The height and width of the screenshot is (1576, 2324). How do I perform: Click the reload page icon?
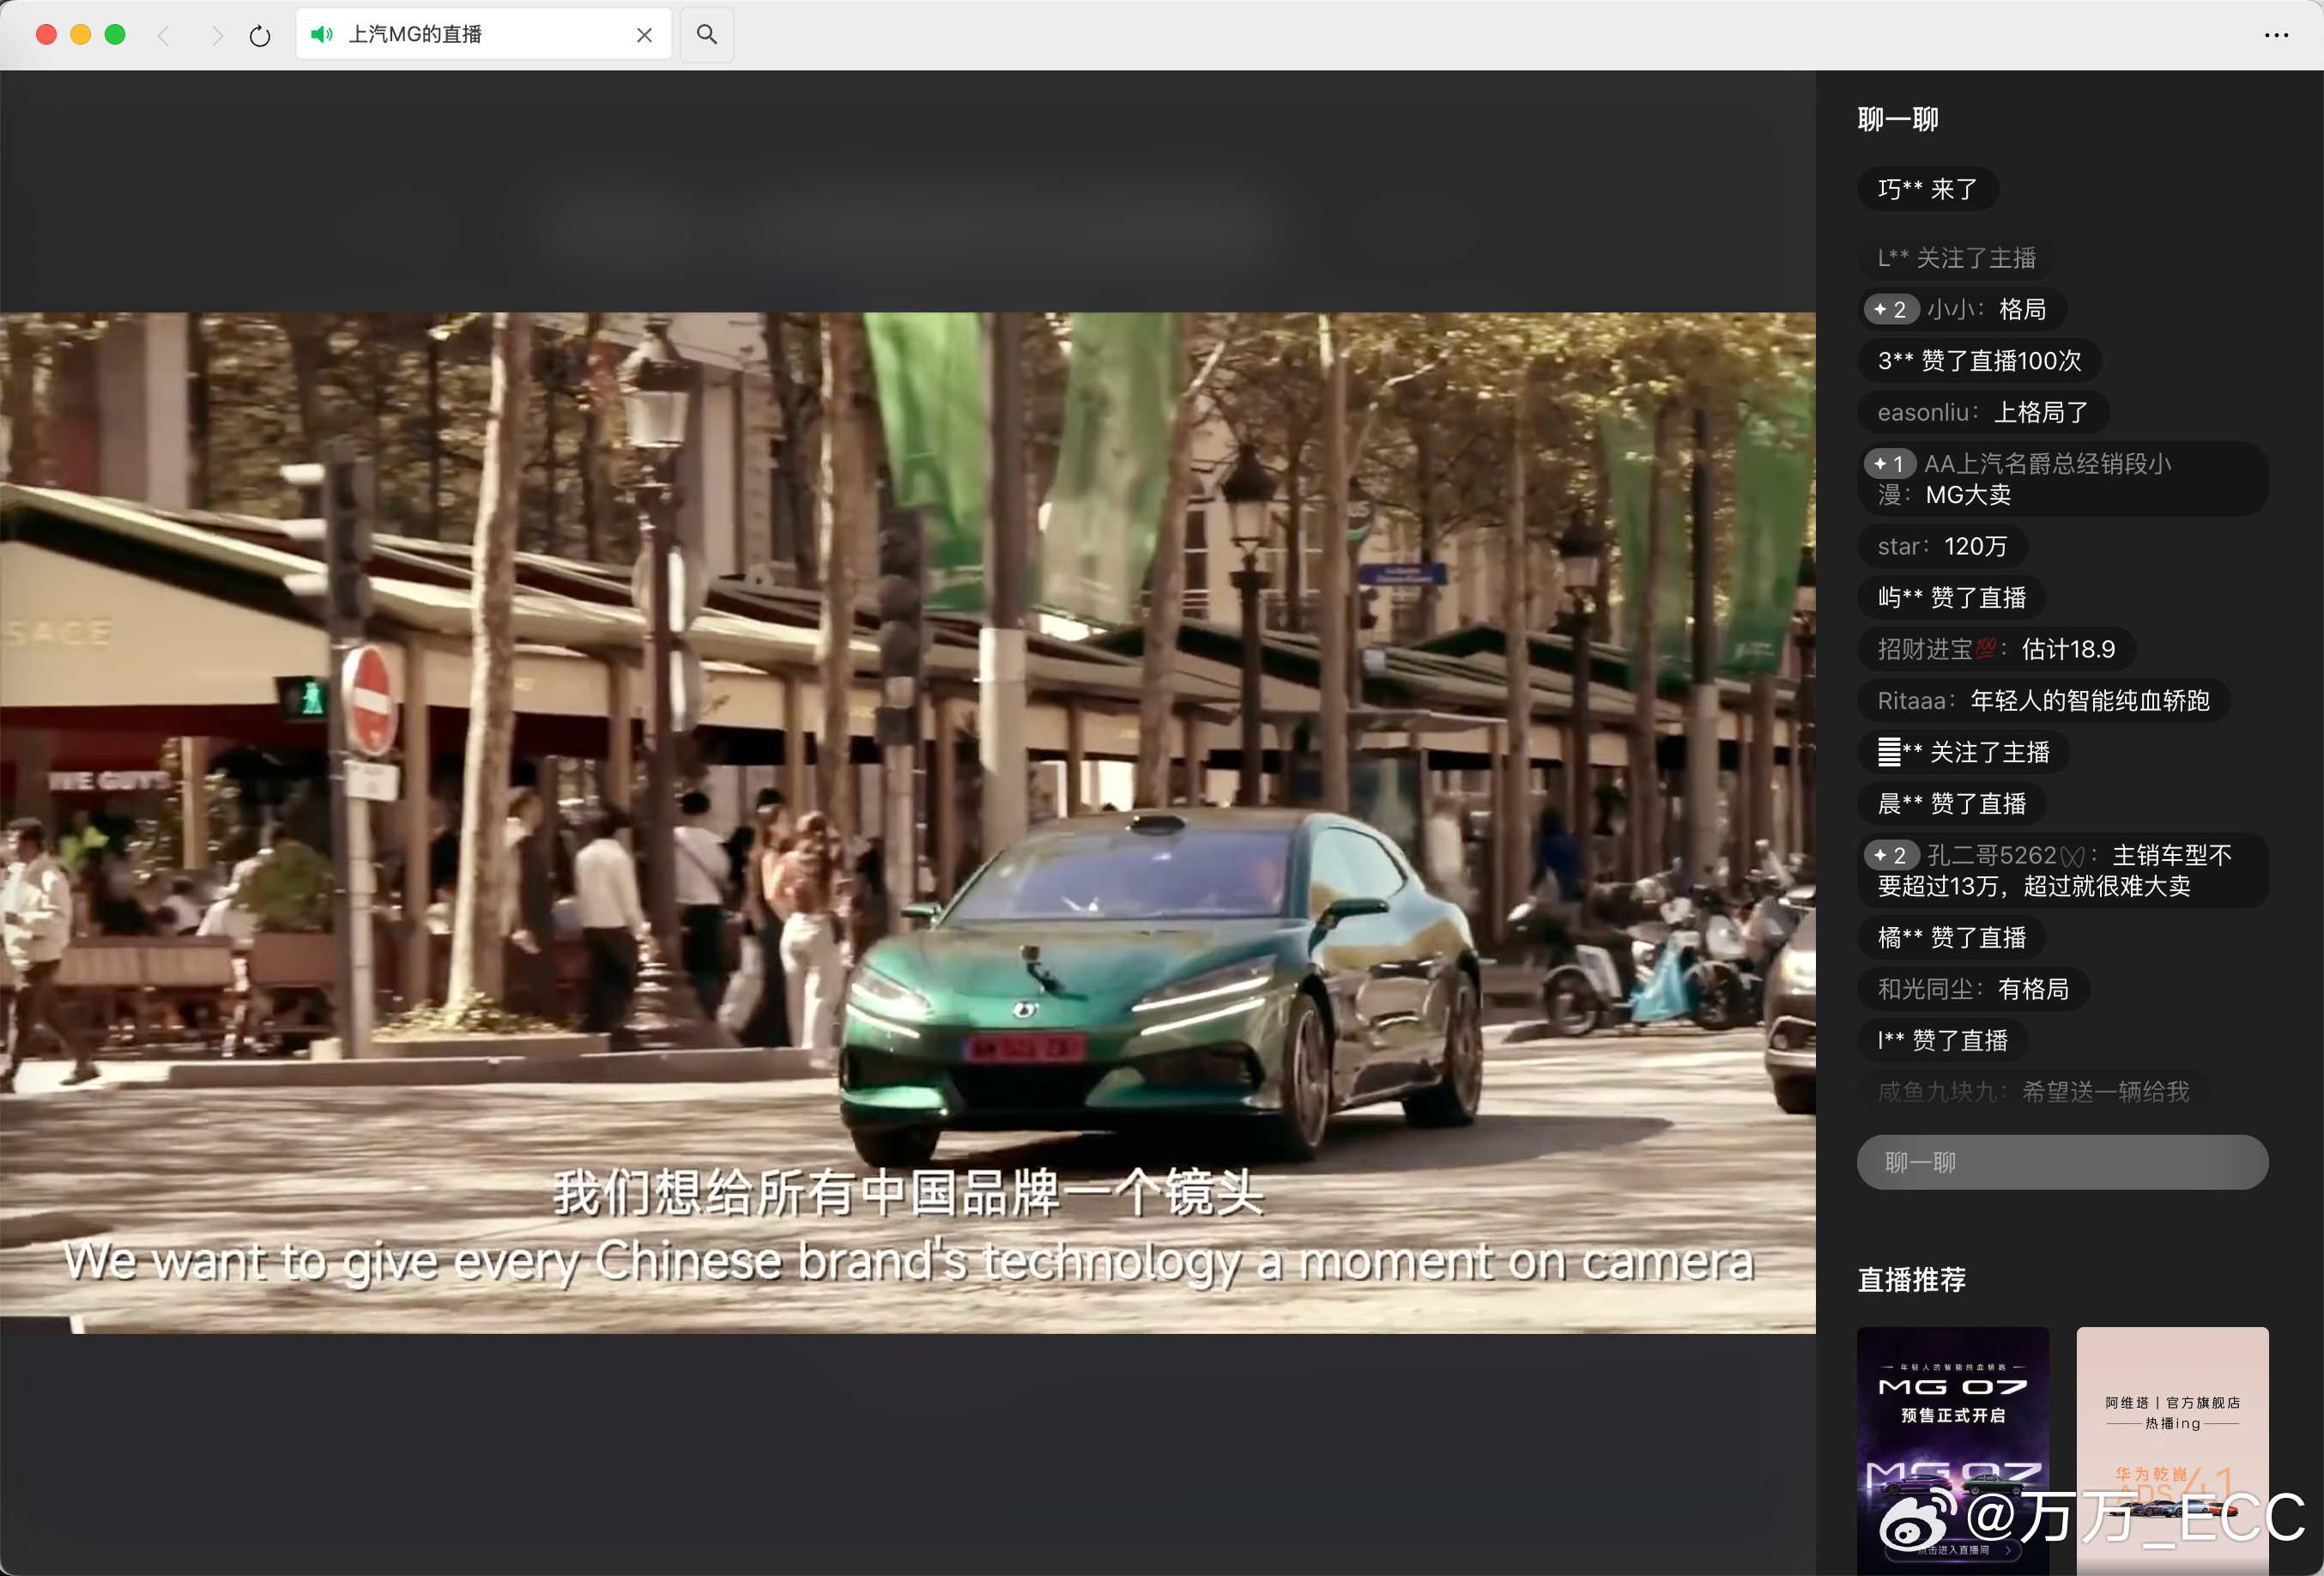[x=260, y=36]
